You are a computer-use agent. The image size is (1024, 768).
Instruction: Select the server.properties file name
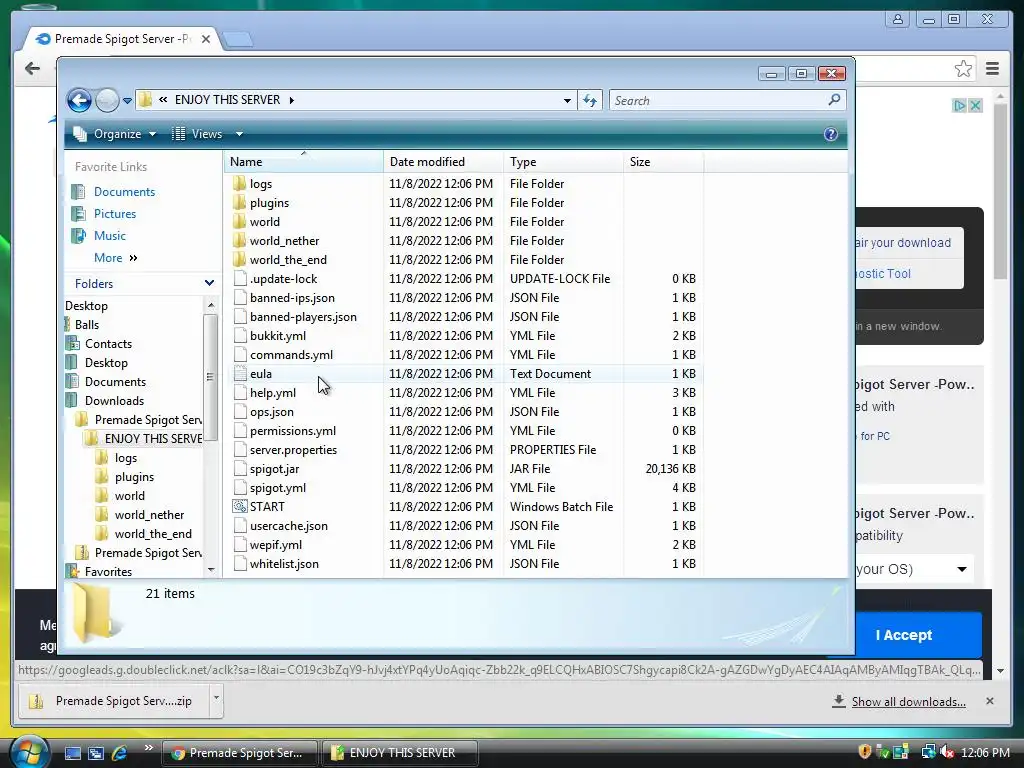[293, 450]
